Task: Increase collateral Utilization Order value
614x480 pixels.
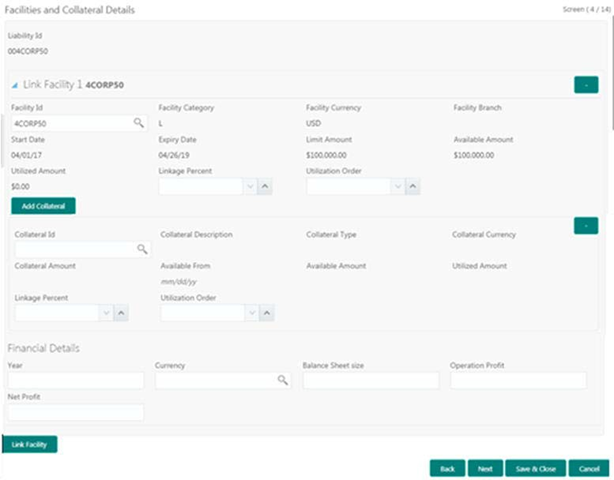Action: pyautogui.click(x=267, y=313)
